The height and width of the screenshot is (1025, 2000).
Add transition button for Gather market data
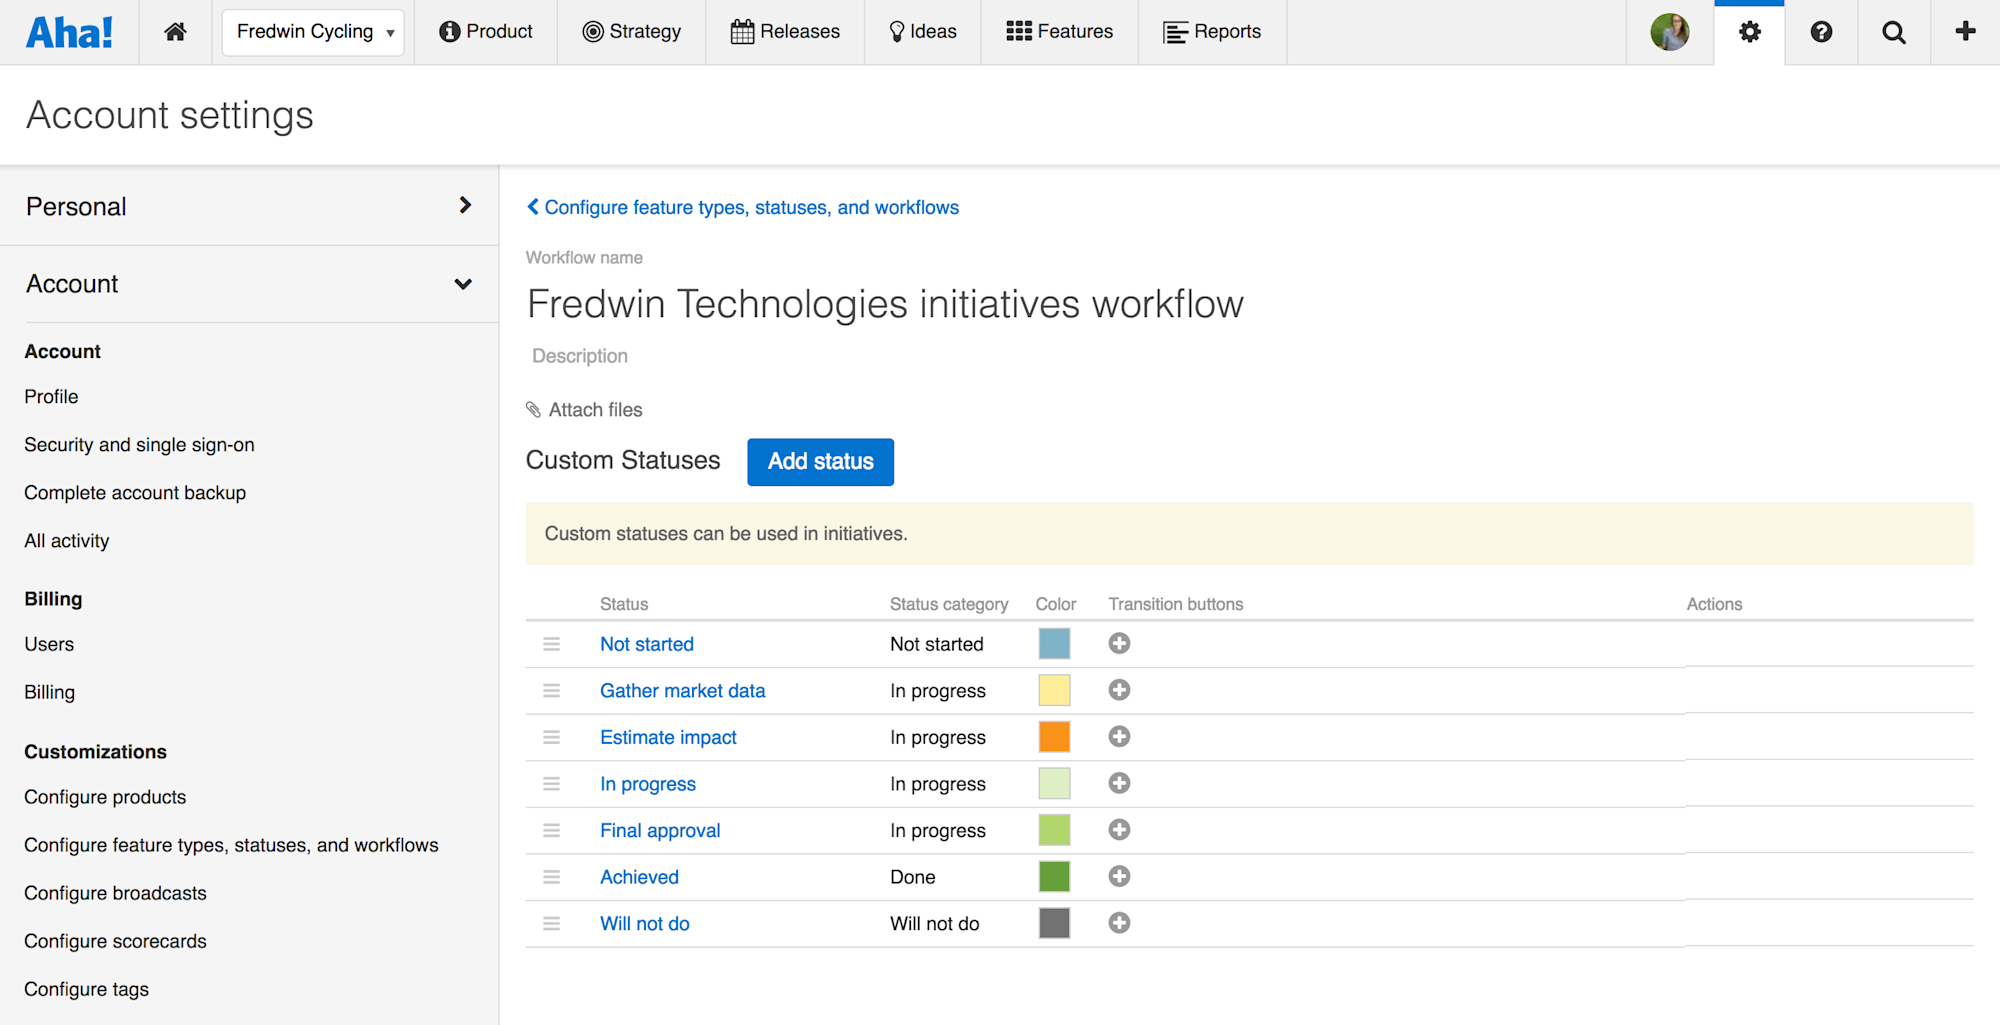point(1119,690)
